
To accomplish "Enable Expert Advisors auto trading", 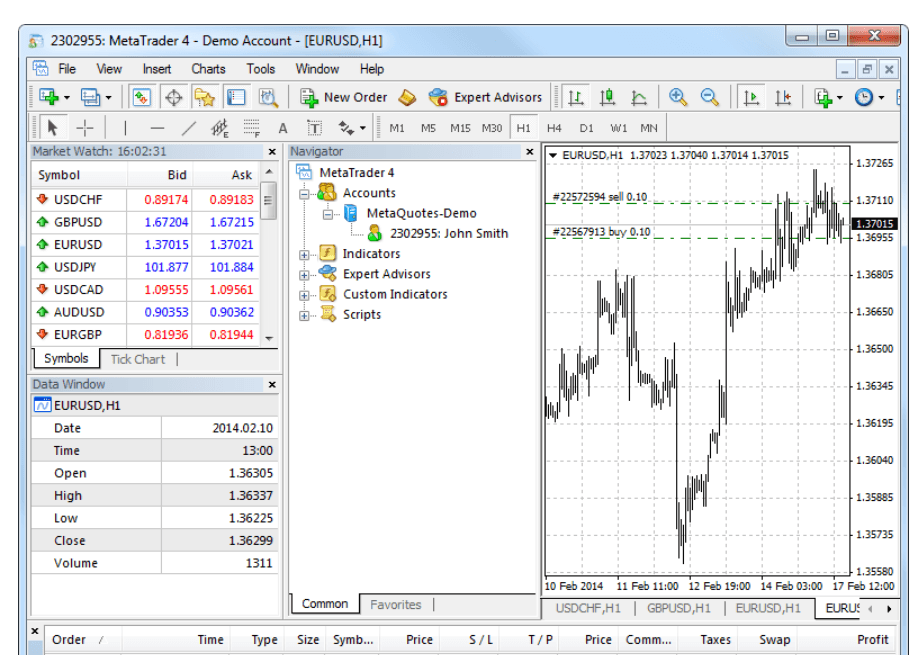I will (x=485, y=97).
